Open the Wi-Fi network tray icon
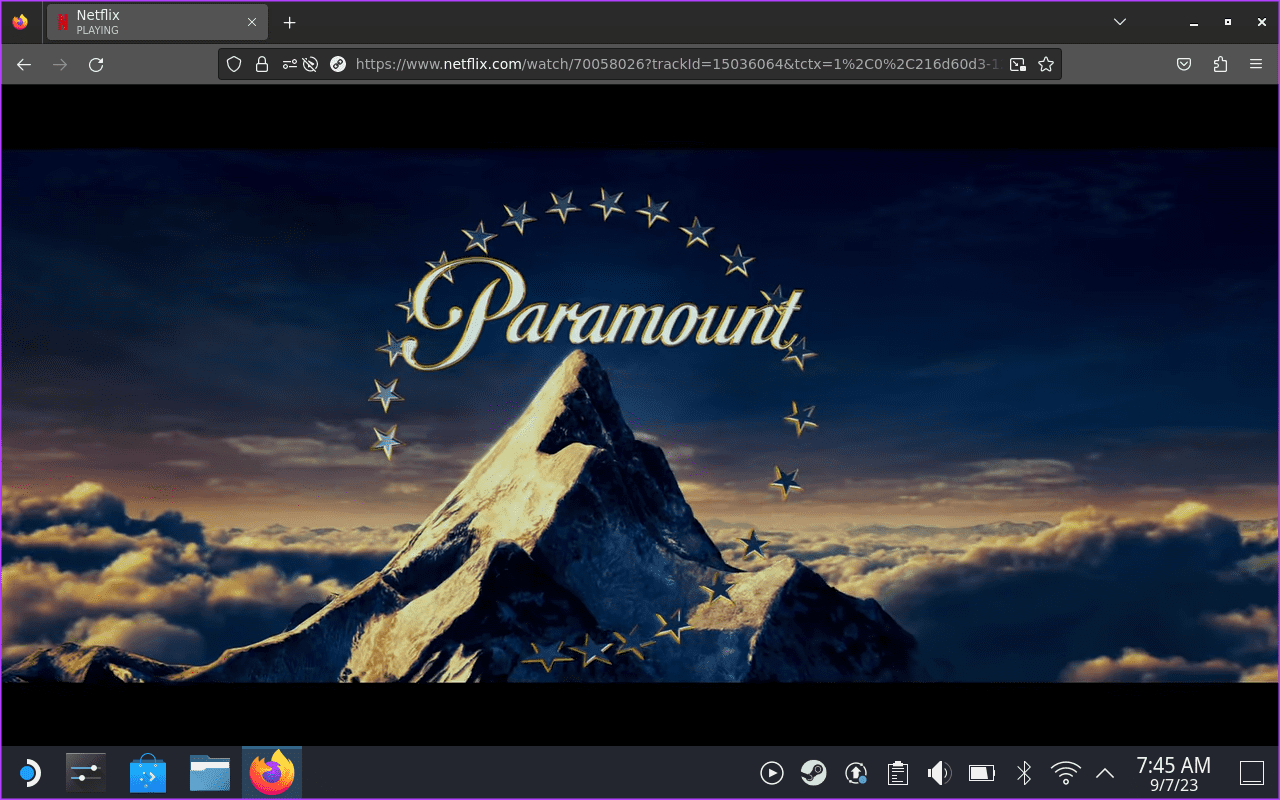The image size is (1280, 800). tap(1065, 772)
